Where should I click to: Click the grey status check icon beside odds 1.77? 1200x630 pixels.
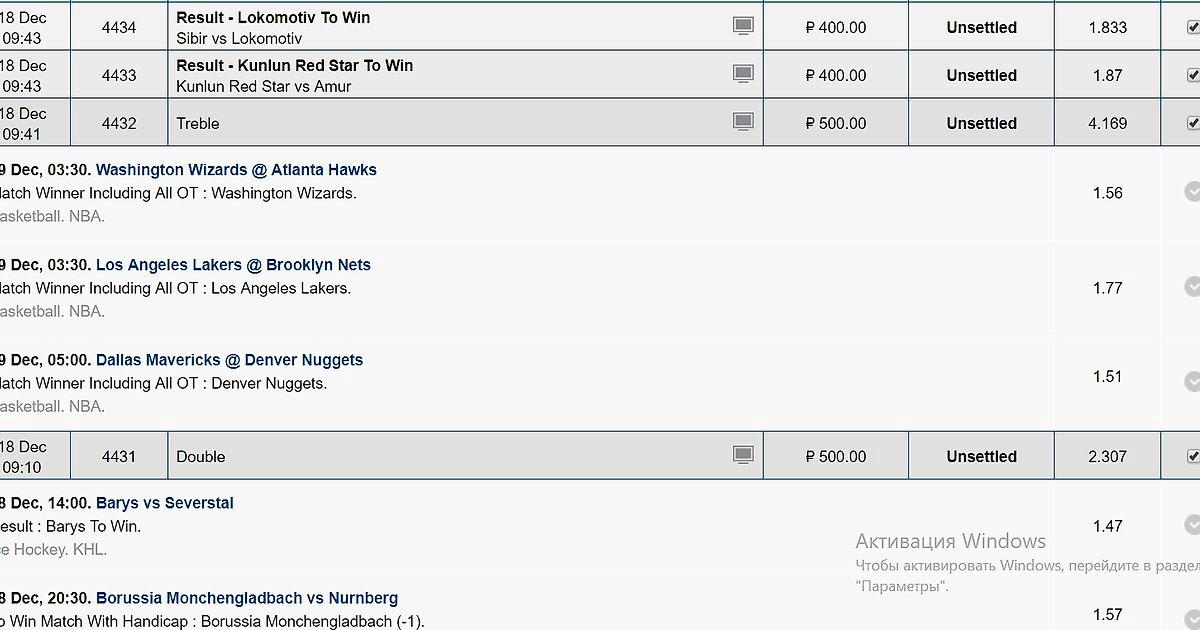tap(1192, 287)
